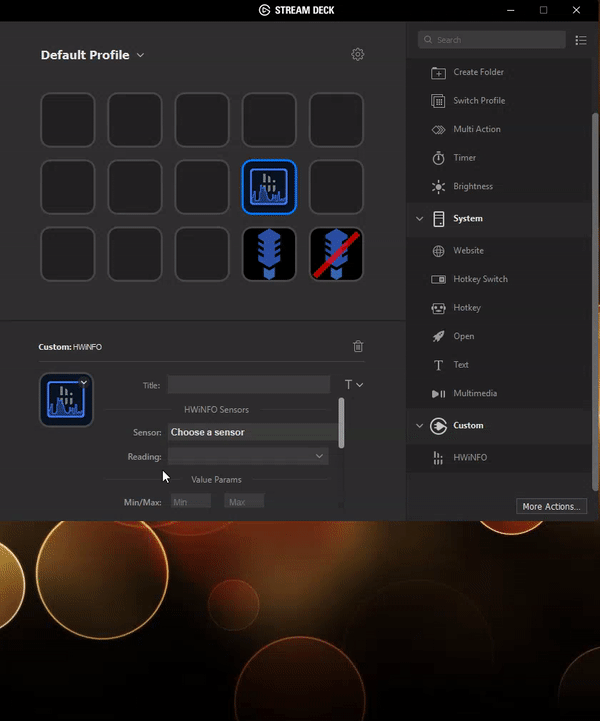The height and width of the screenshot is (721, 600).
Task: Select the HWiNFO graph key on the grid
Action: coord(269,187)
